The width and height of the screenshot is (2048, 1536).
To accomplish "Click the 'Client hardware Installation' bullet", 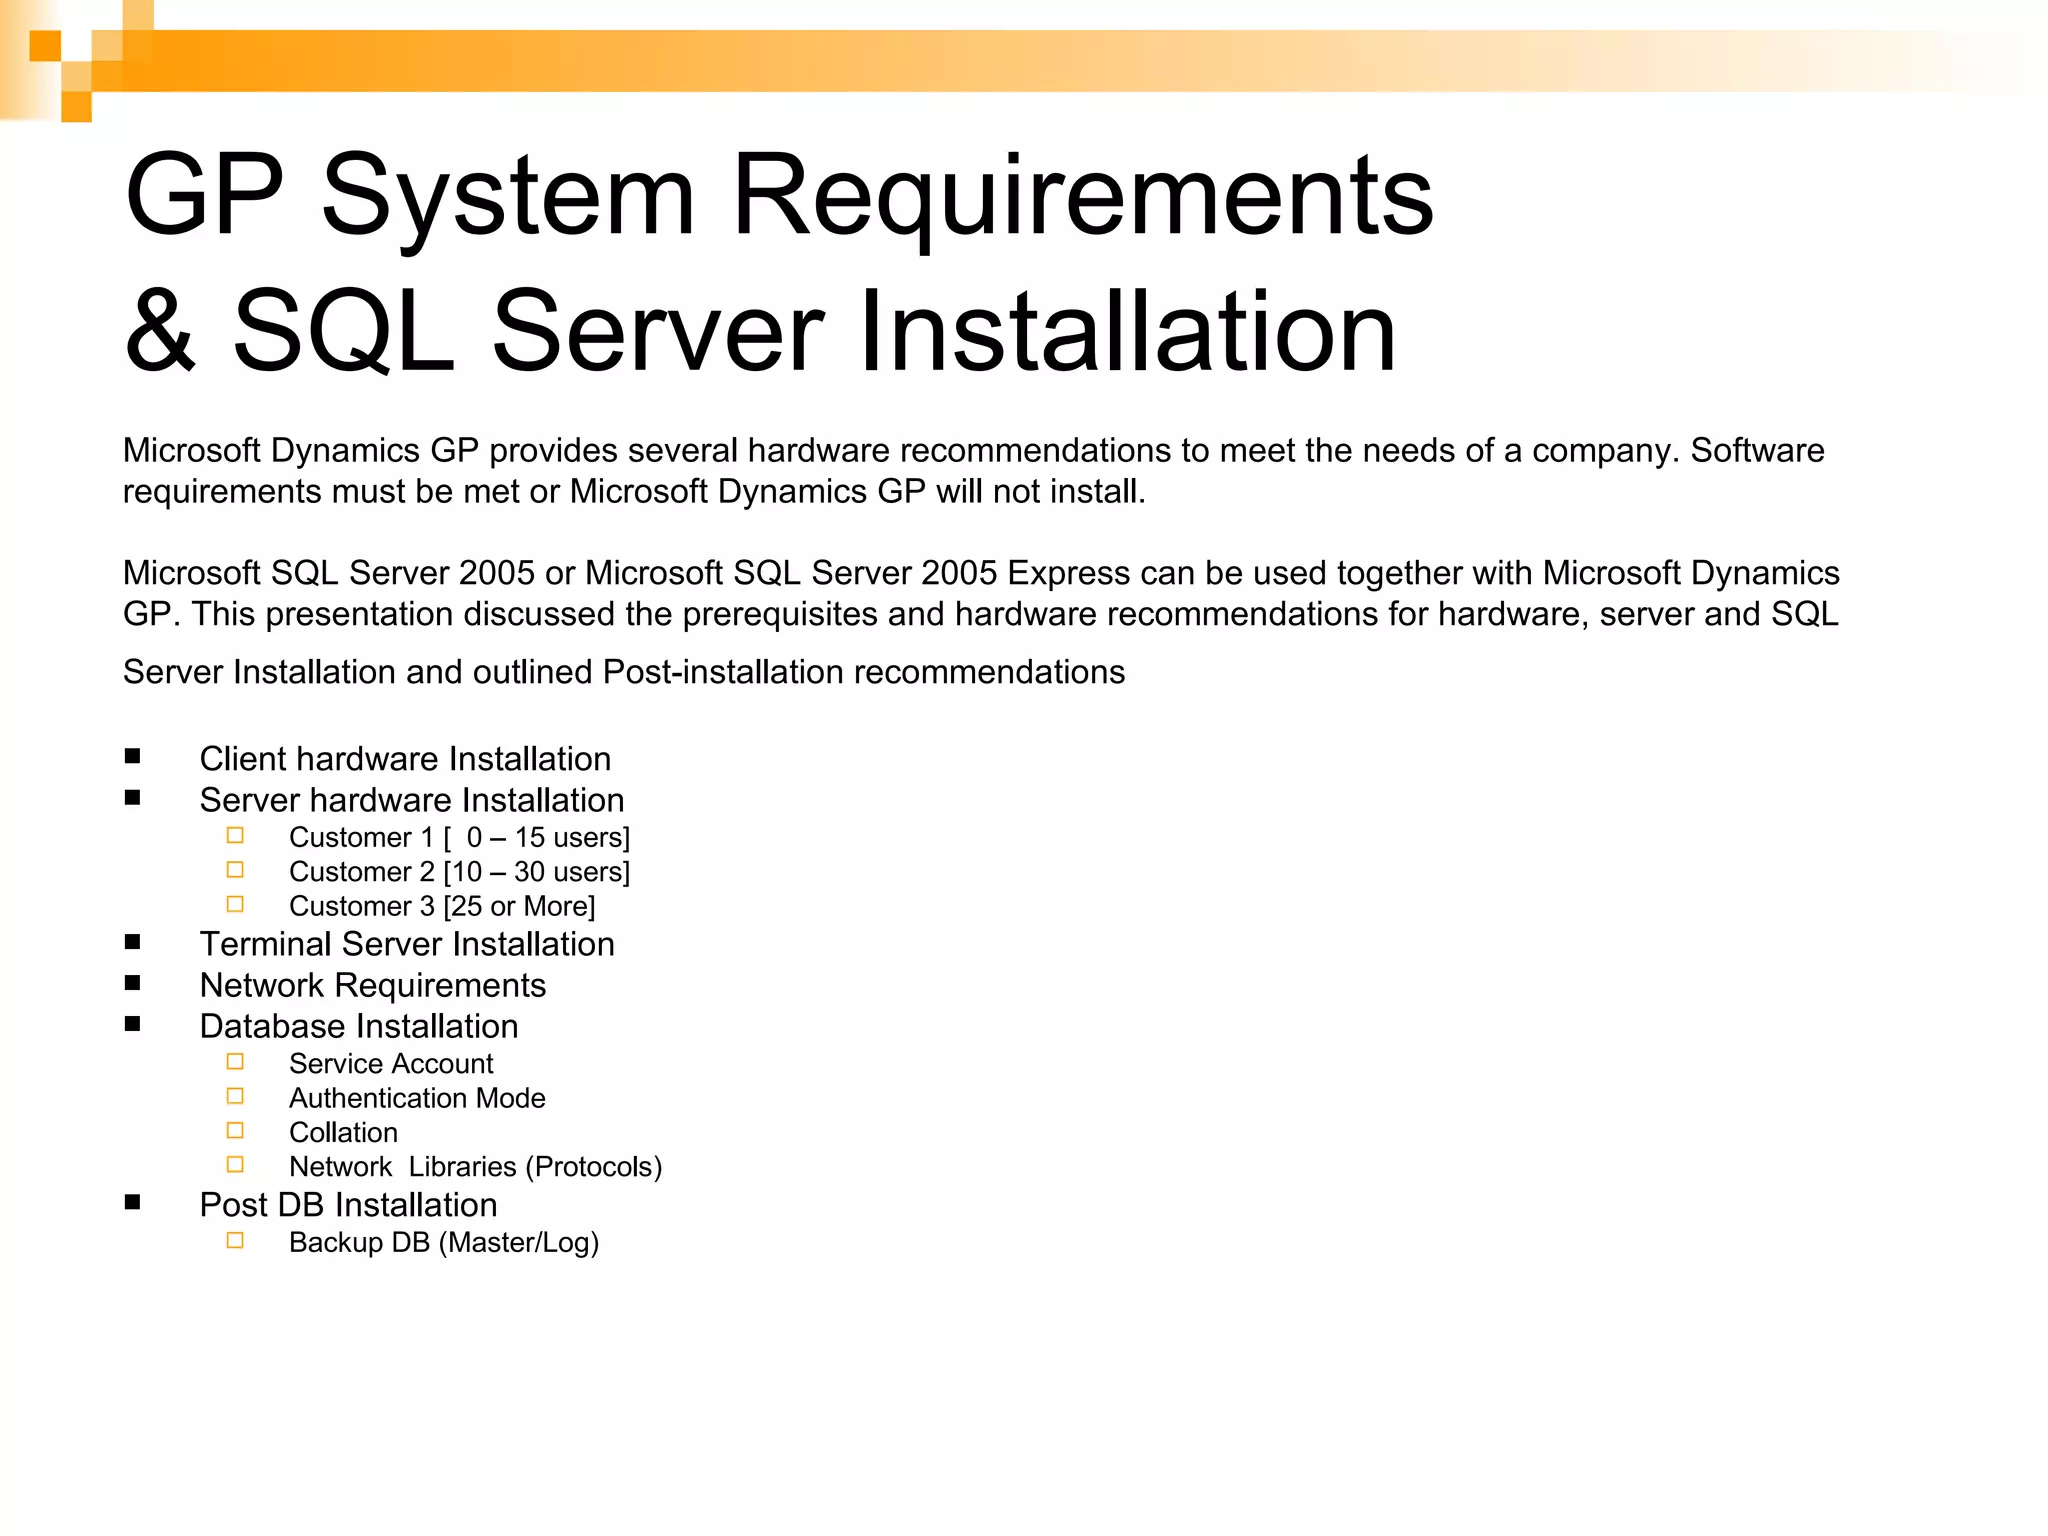I will tap(405, 759).
